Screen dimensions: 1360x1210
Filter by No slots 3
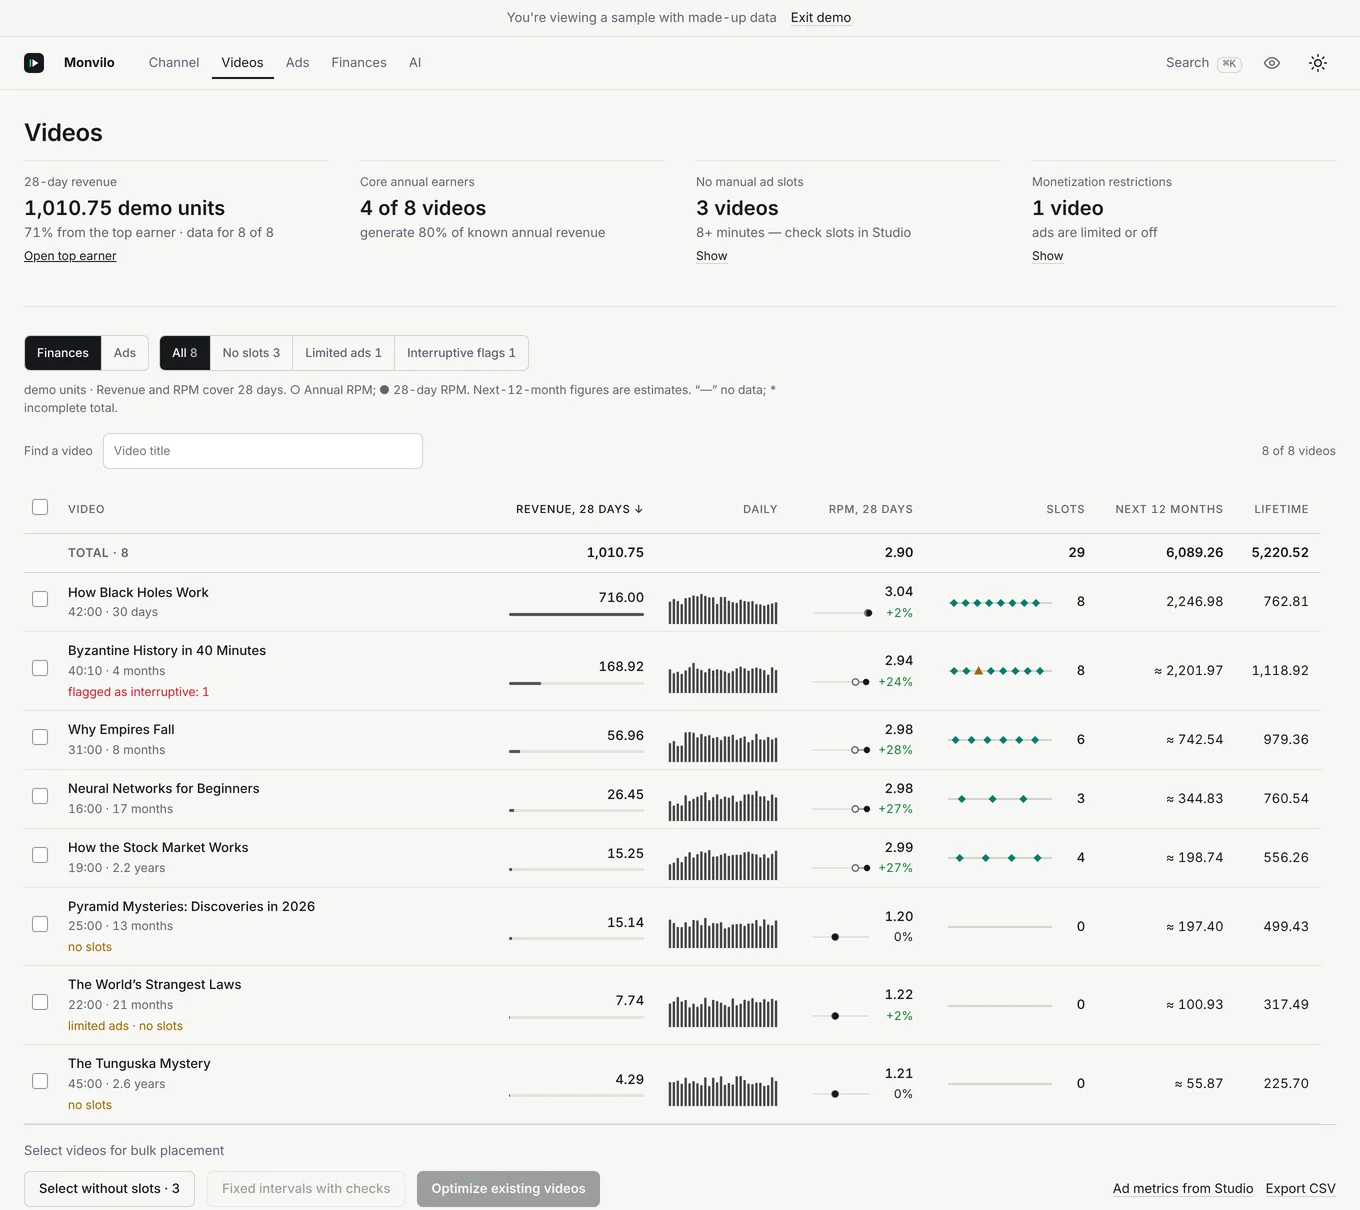[251, 353]
